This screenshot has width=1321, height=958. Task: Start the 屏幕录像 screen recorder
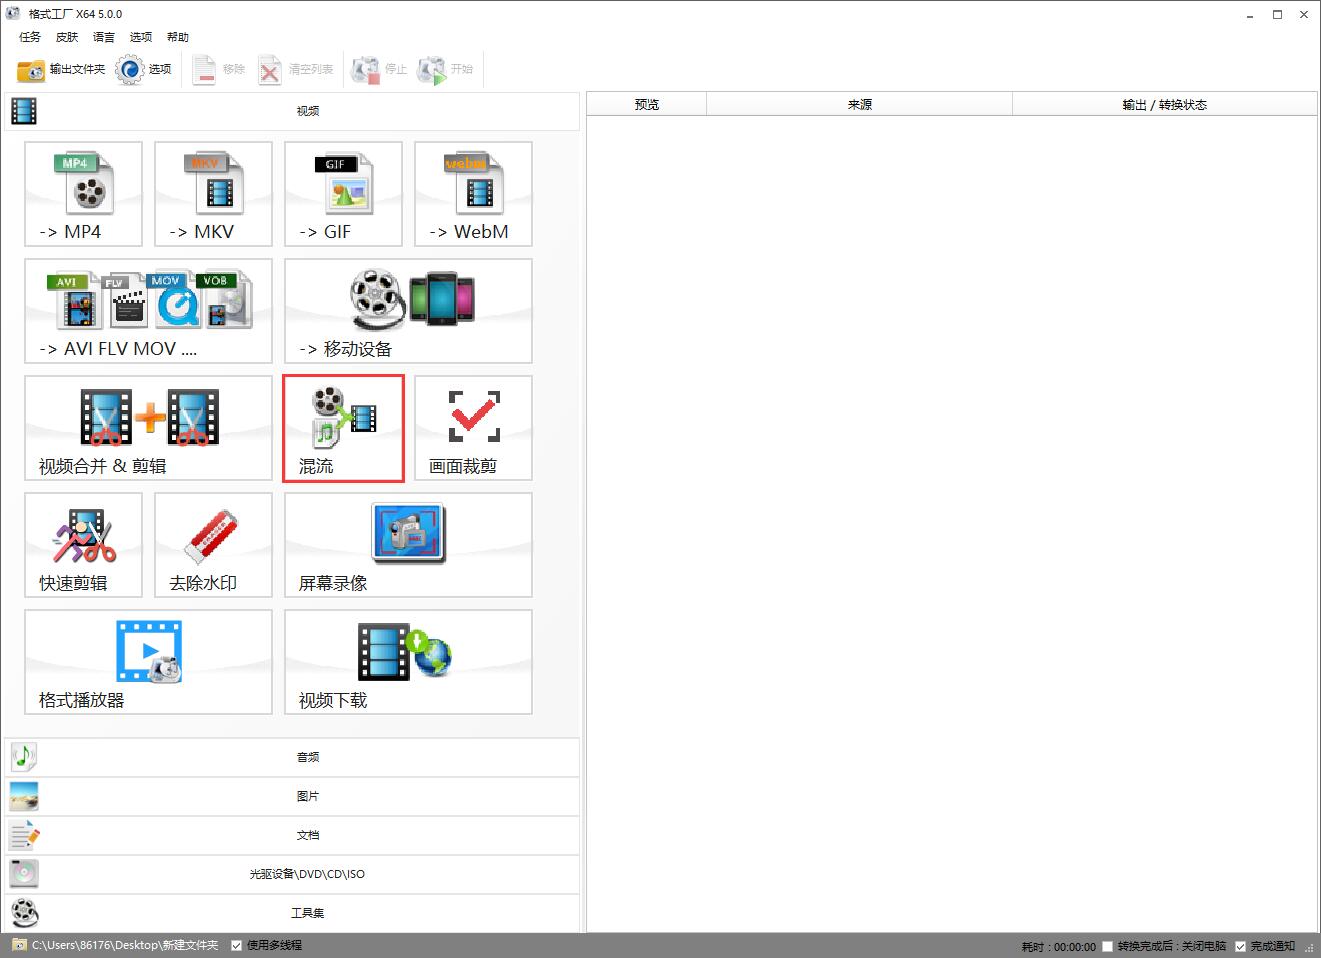408,545
